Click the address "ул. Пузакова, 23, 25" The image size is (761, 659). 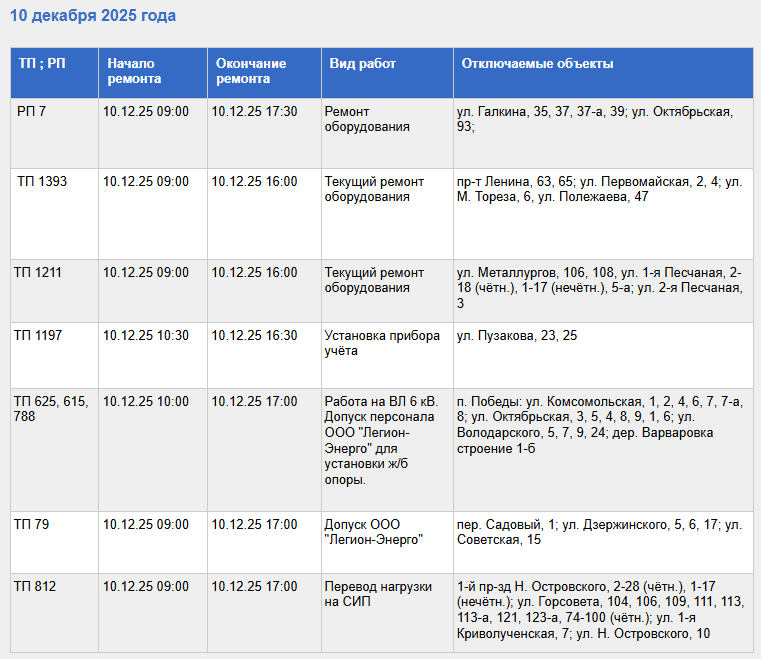pyautogui.click(x=516, y=336)
